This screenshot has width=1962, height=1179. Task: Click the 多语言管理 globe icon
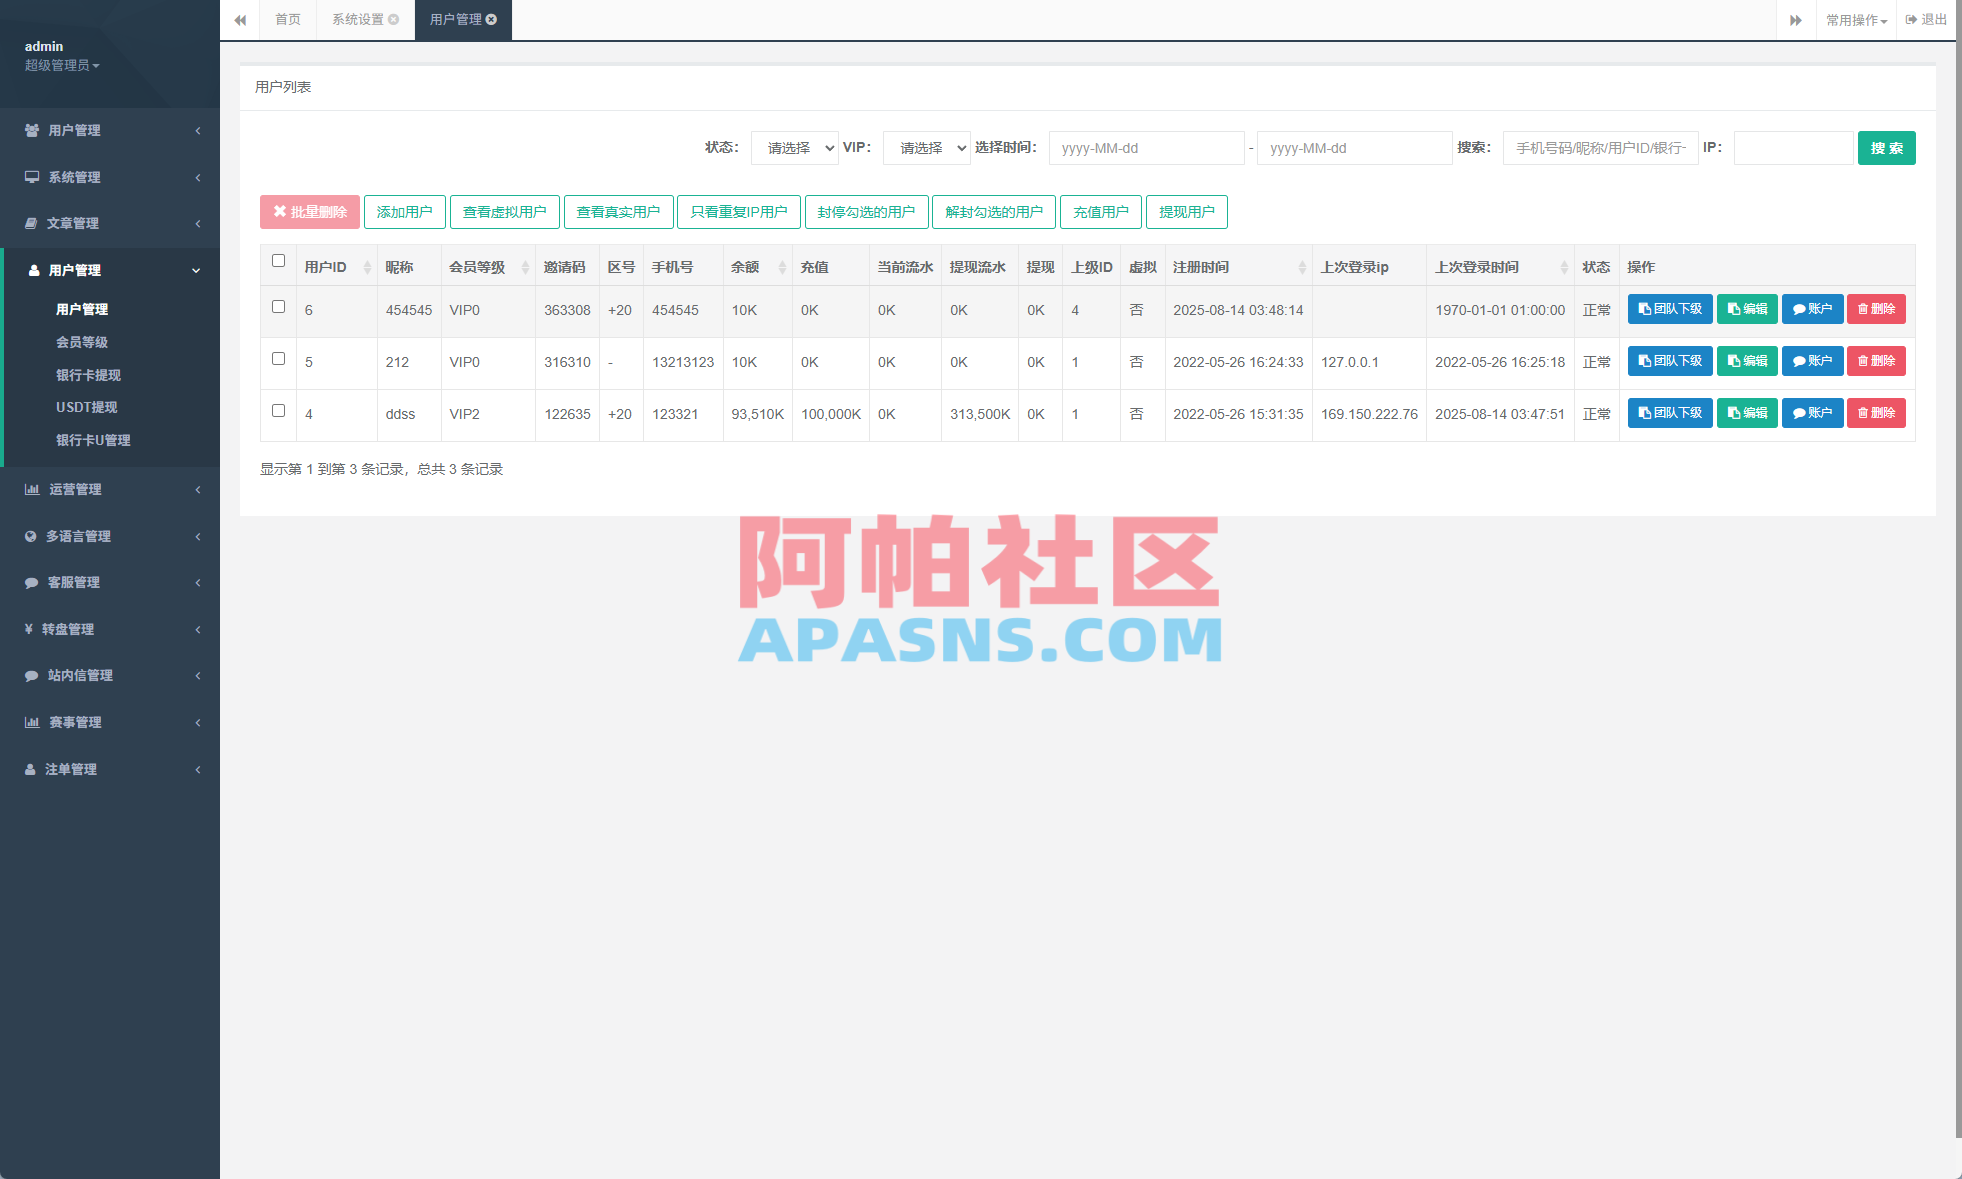pos(29,536)
